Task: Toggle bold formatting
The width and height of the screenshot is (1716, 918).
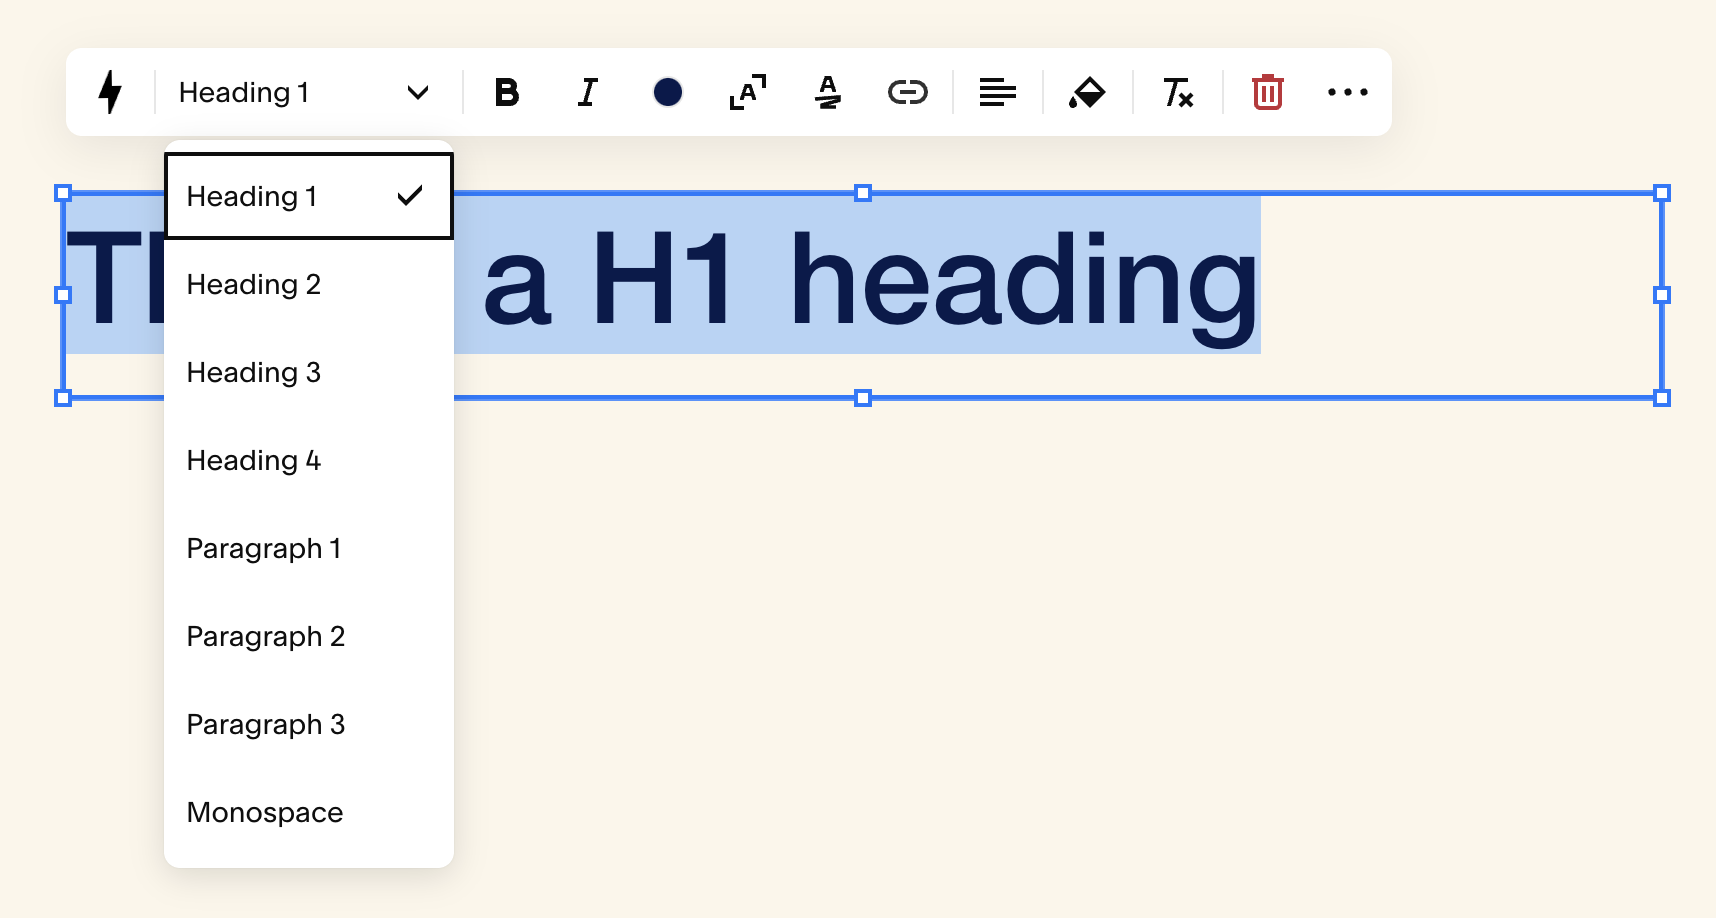Action: click(507, 92)
